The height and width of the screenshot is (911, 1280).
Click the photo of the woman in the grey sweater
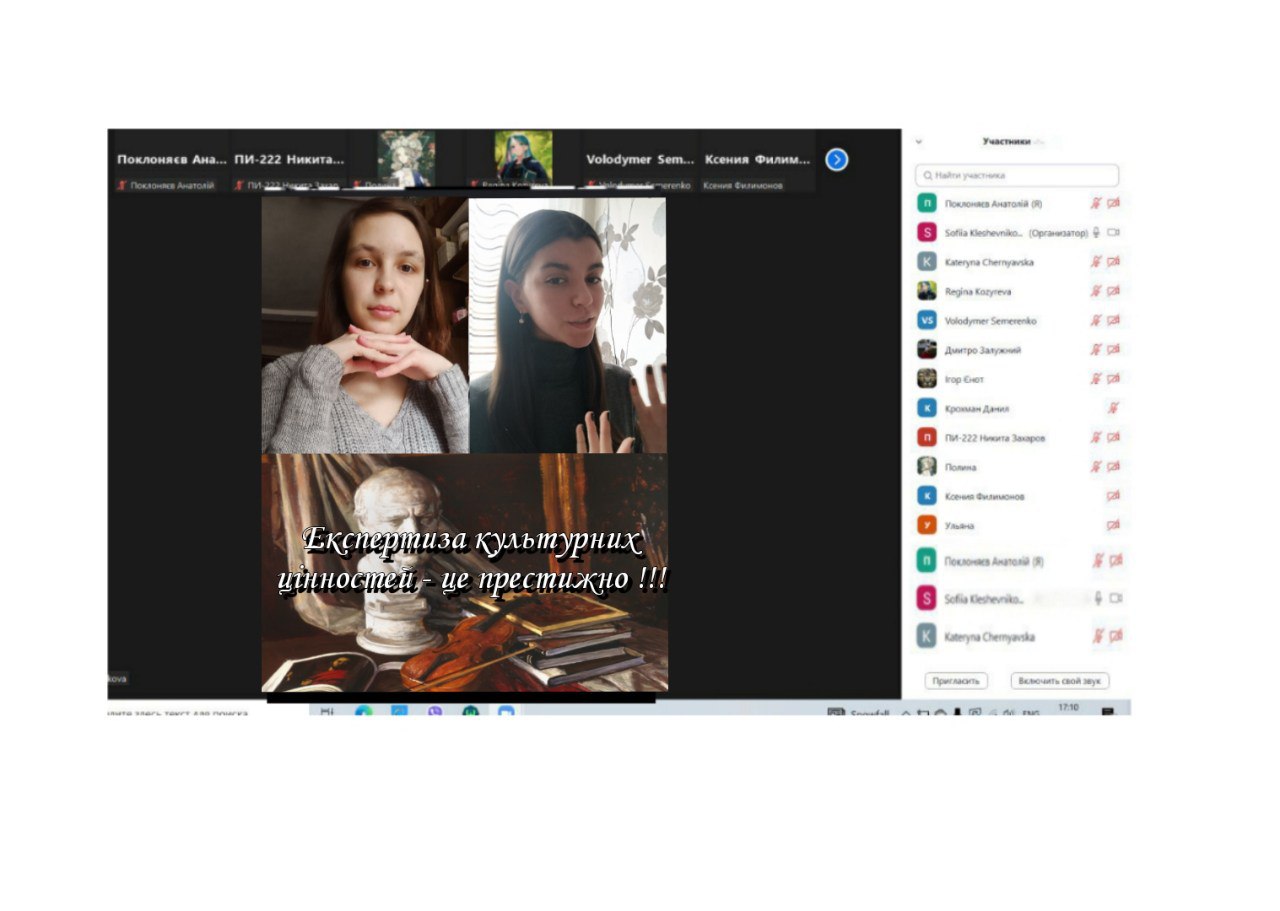(x=365, y=325)
